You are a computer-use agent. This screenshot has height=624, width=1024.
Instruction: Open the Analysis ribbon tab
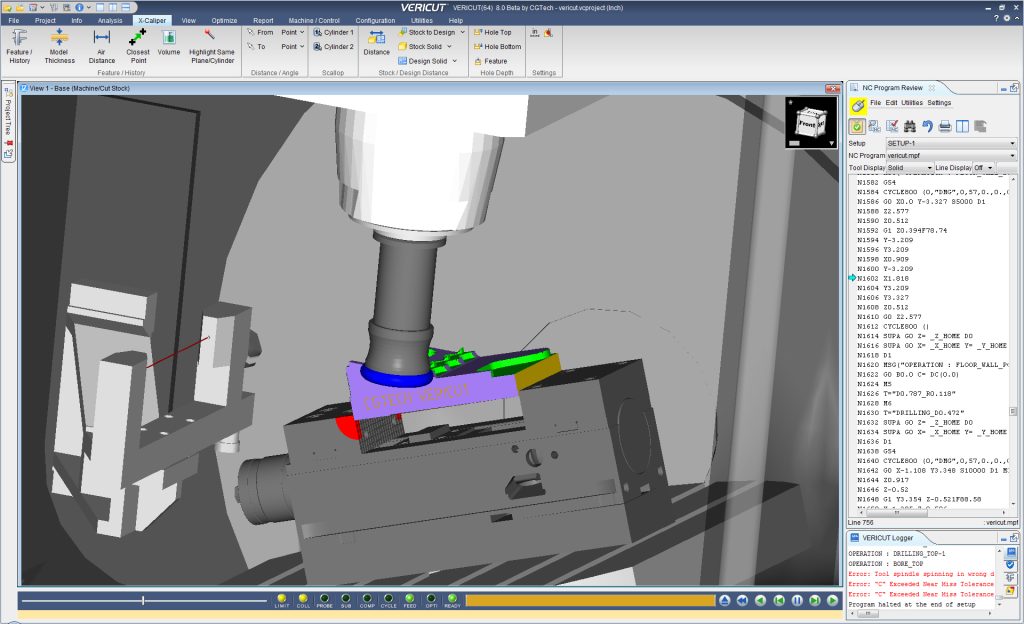pos(110,20)
